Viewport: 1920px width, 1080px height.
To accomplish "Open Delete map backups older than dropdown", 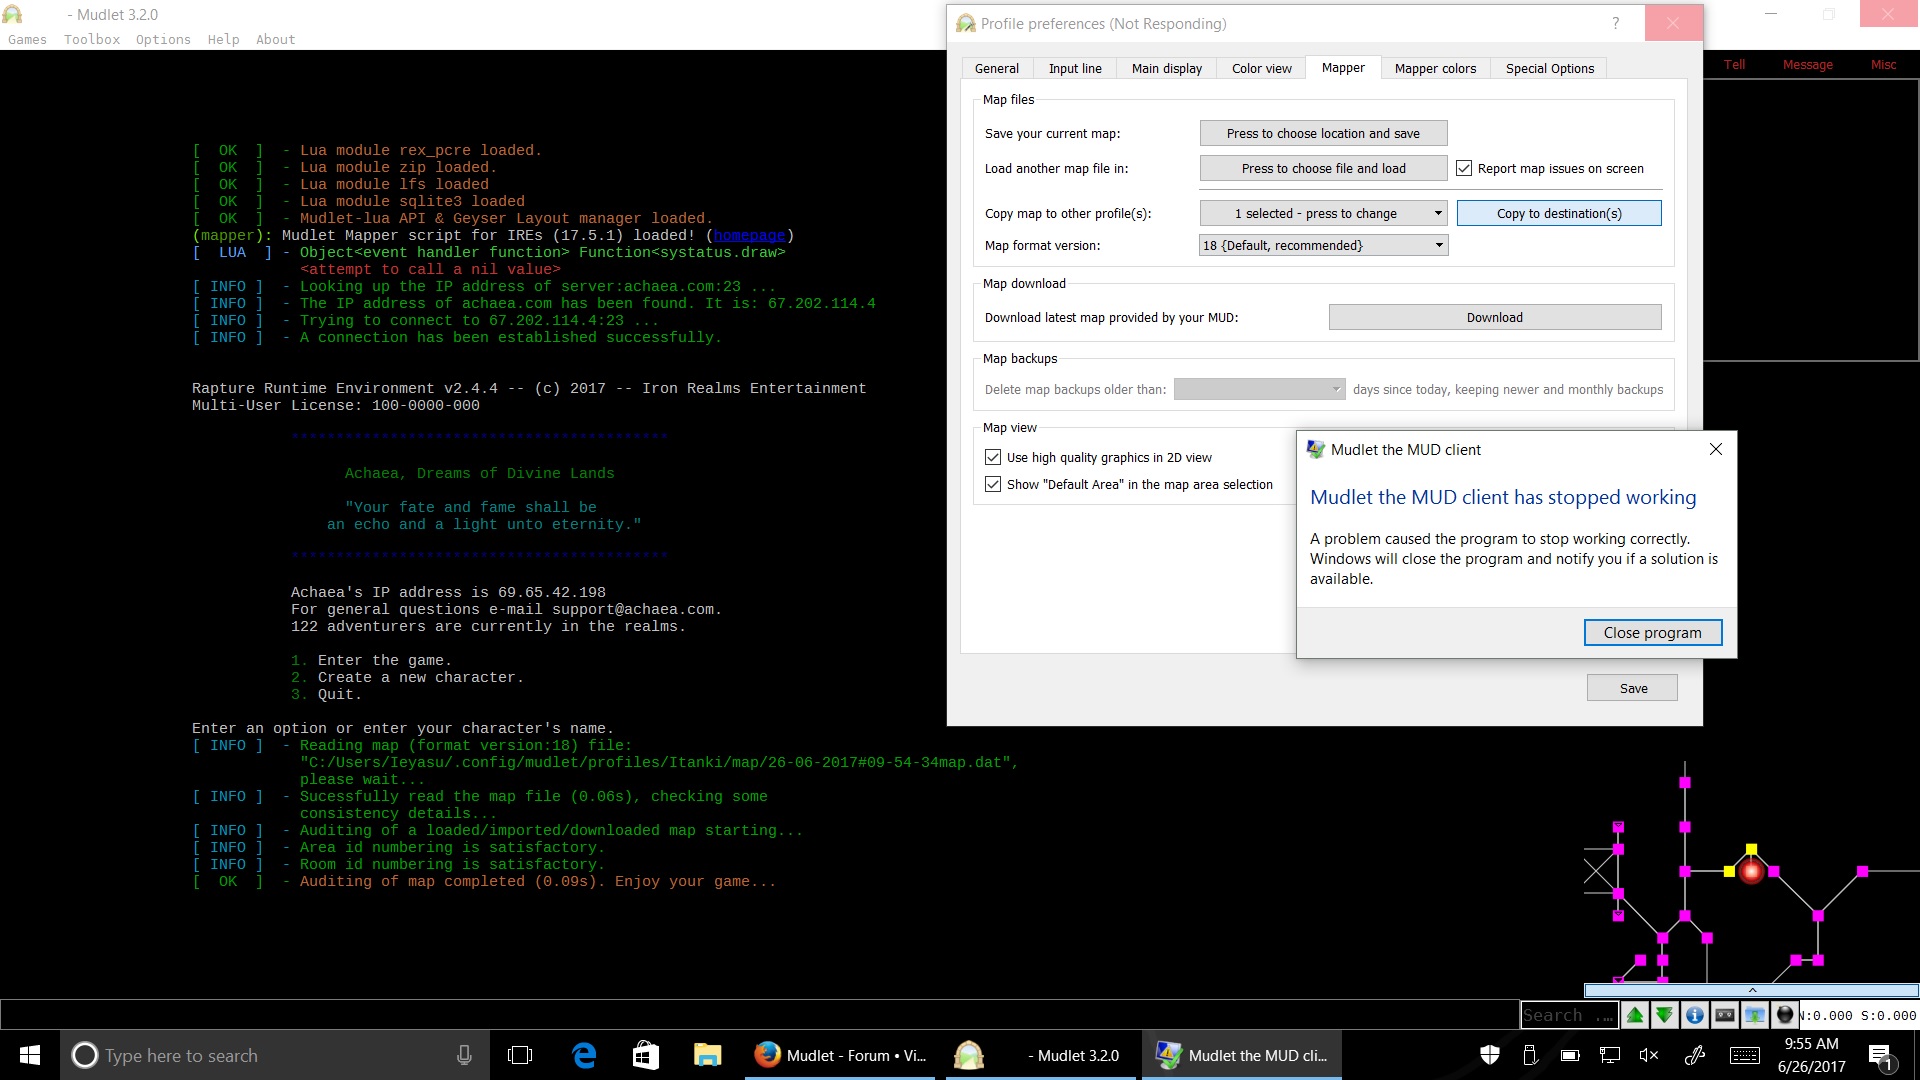I will (x=1259, y=389).
